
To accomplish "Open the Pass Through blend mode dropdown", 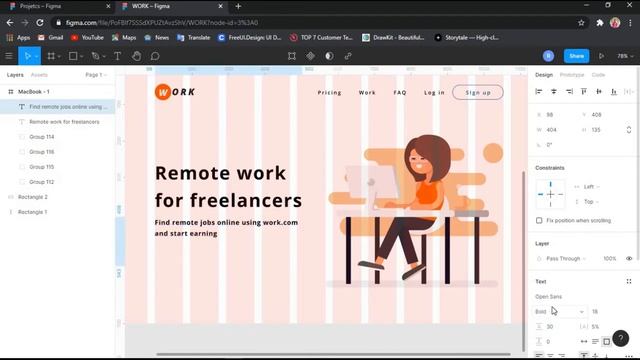I will 566,258.
